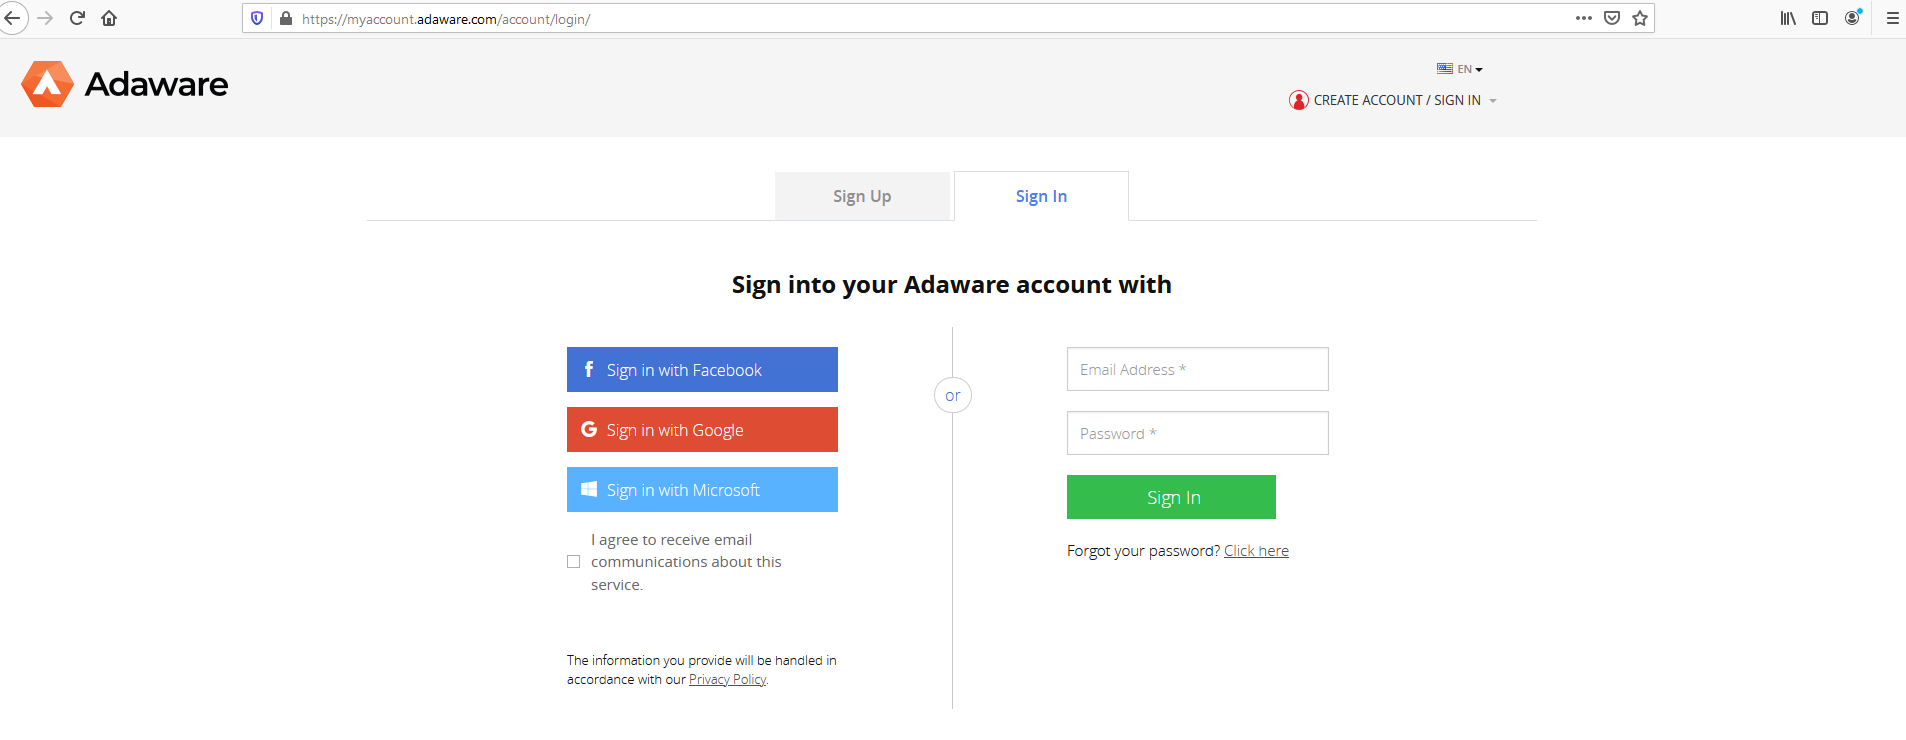Open the page actions menu with three dots
Image resolution: width=1906 pixels, height=740 pixels.
point(1583,18)
